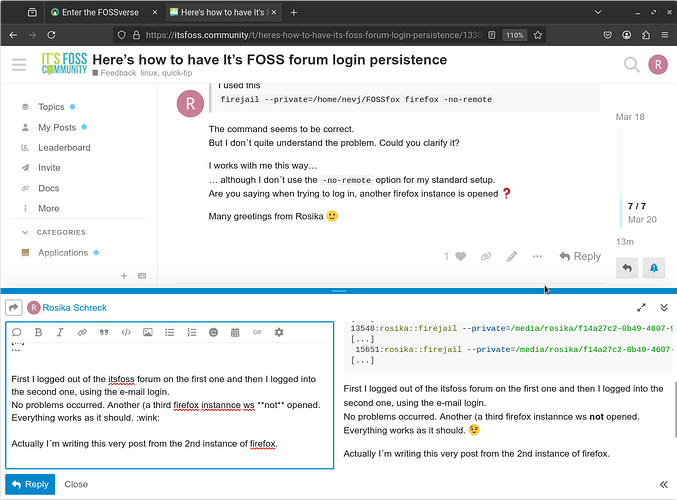Image resolution: width=677 pixels, height=500 pixels.
Task: Open a new browser tab
Action: (294, 13)
